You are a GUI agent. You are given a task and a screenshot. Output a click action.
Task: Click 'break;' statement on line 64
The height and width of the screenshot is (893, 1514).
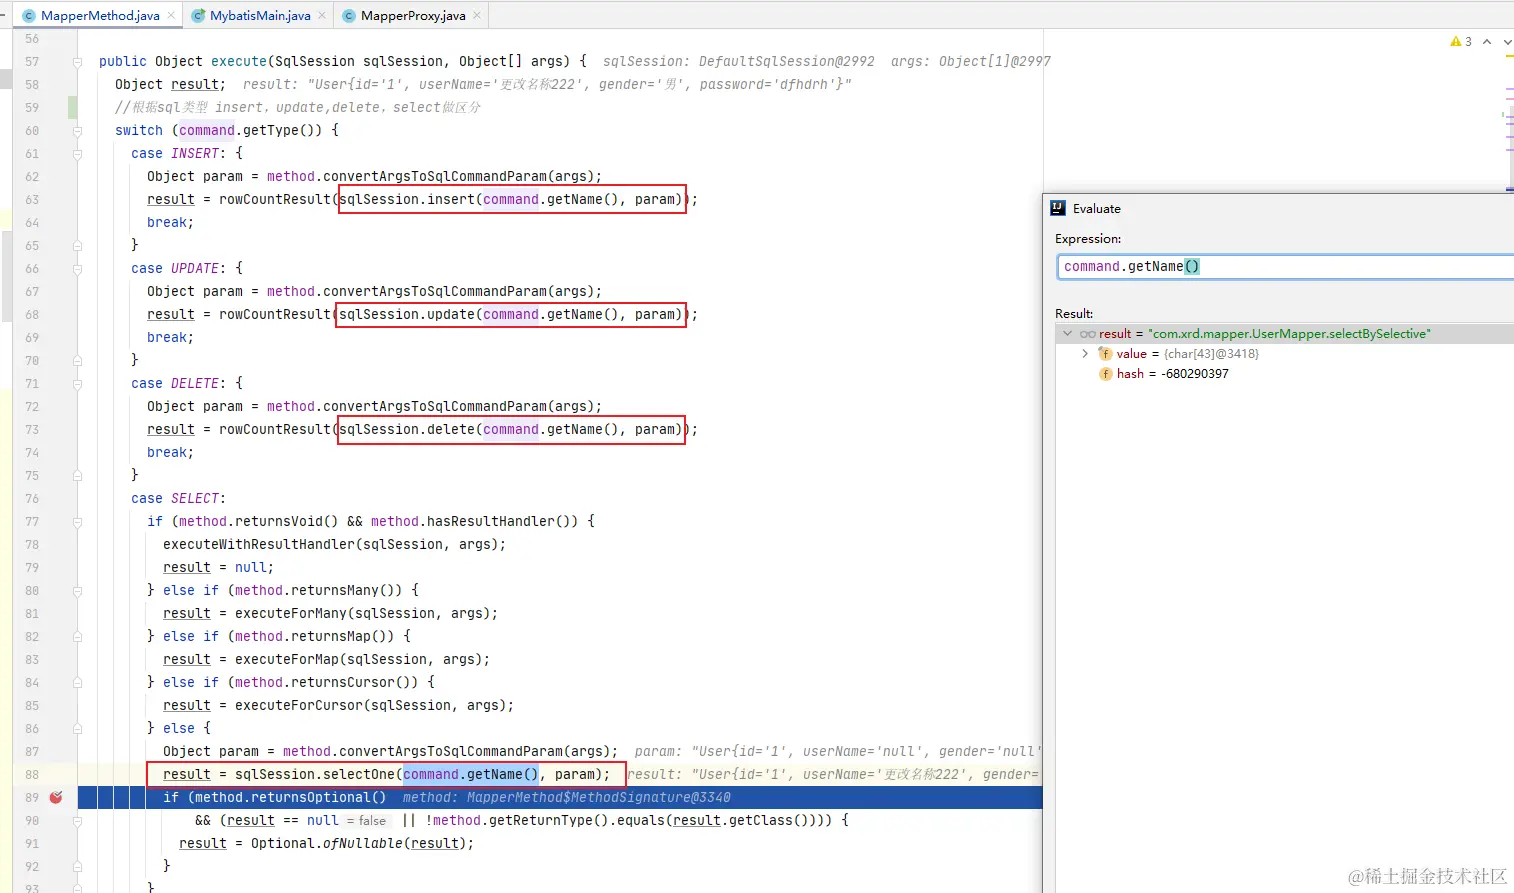click(x=171, y=222)
